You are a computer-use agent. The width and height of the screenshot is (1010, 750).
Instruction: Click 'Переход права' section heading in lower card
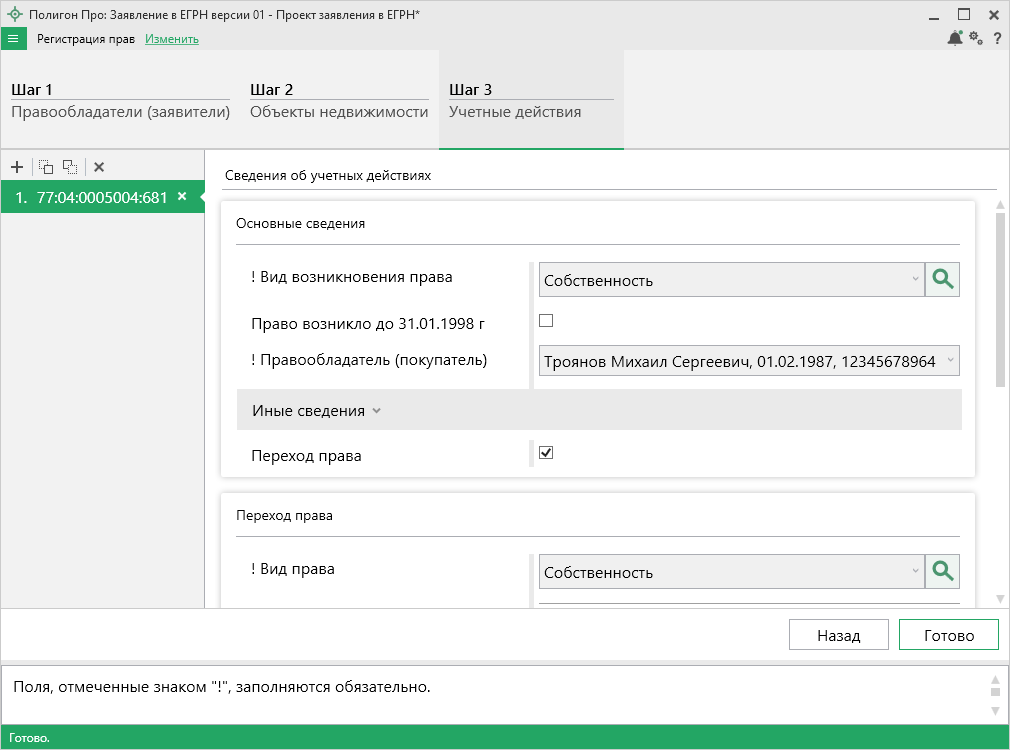click(284, 515)
